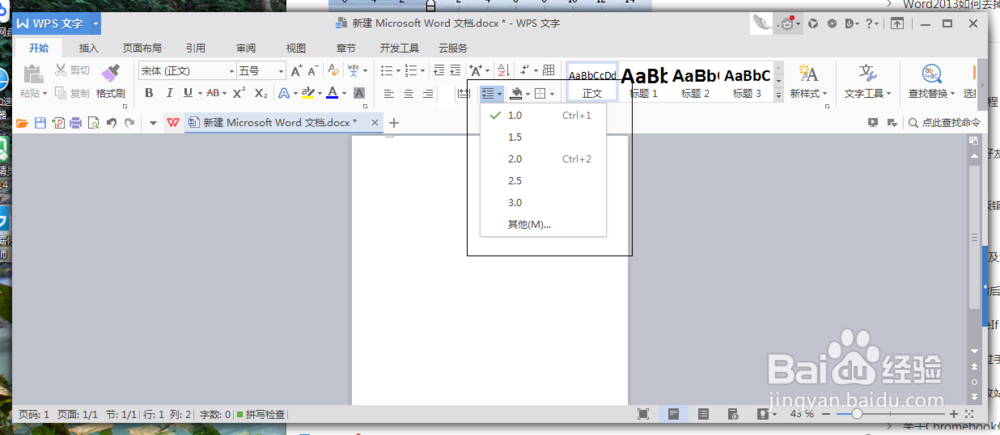Click the 剪切 cut button
This screenshot has height=435, width=1000.
coord(73,70)
